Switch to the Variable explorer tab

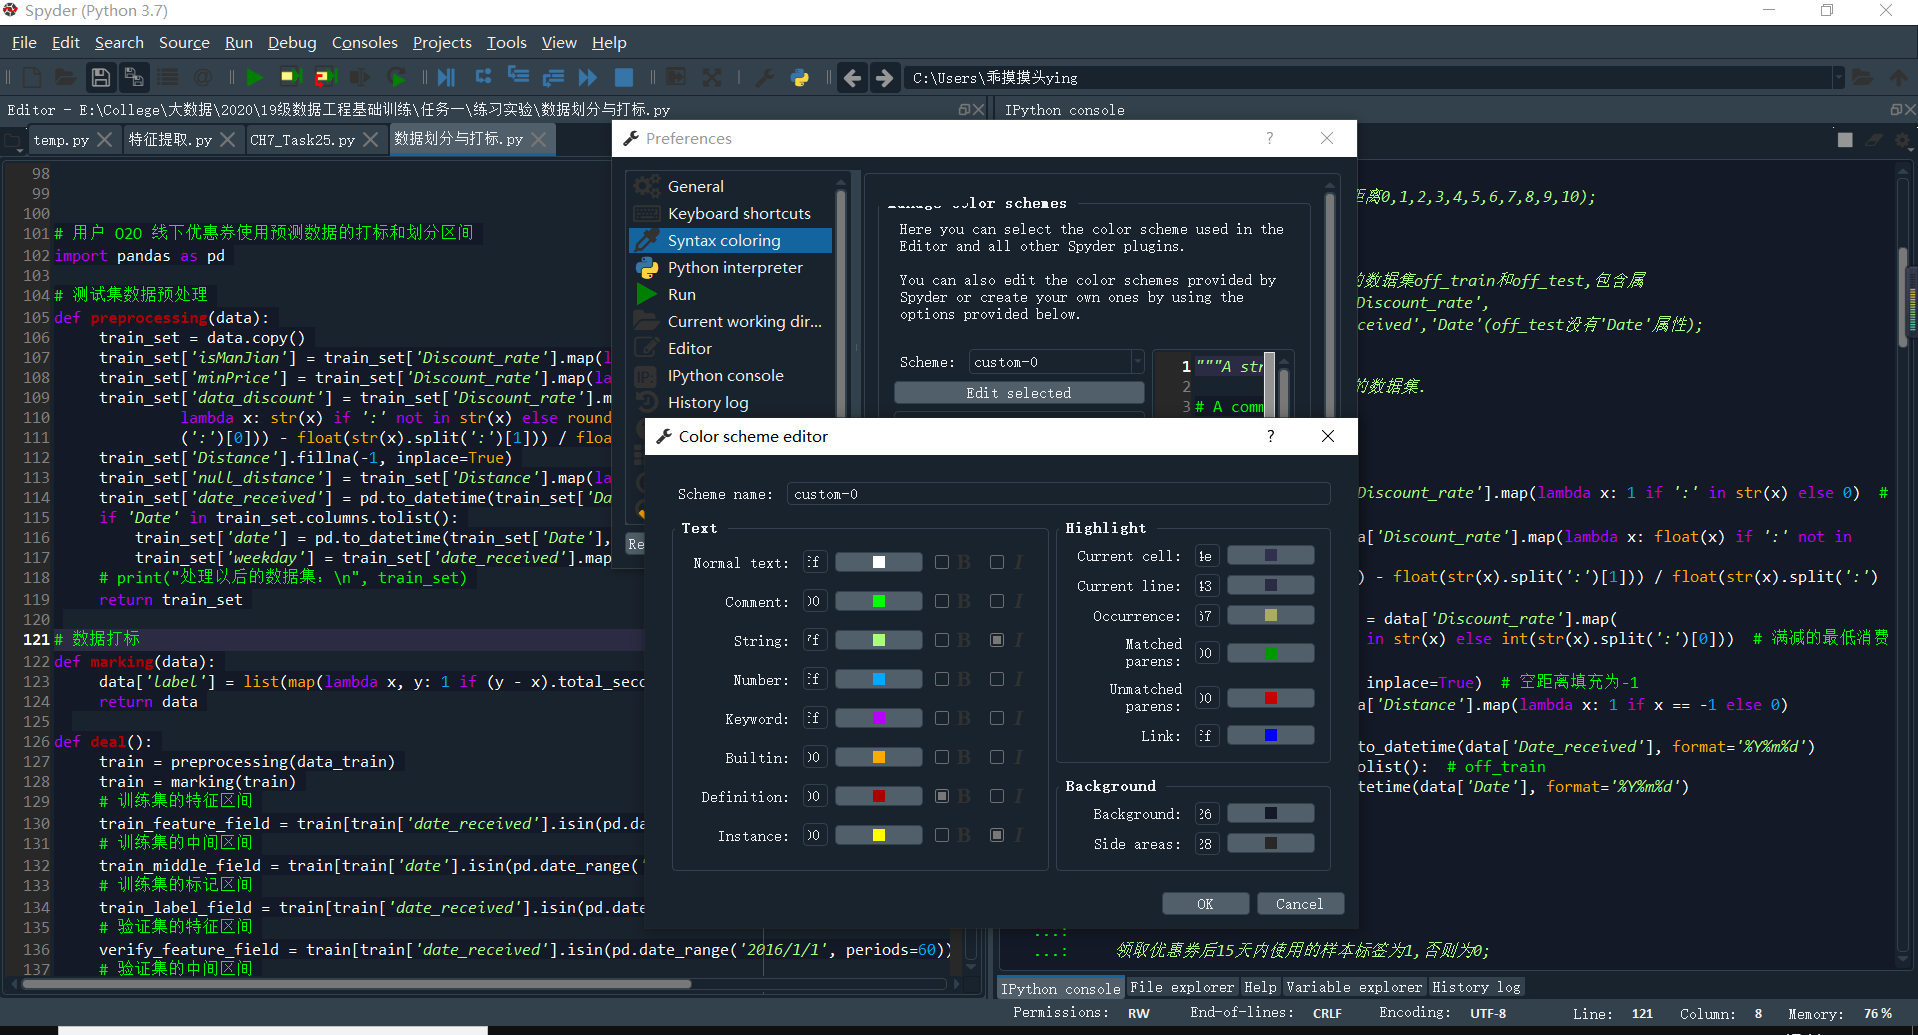(x=1354, y=987)
